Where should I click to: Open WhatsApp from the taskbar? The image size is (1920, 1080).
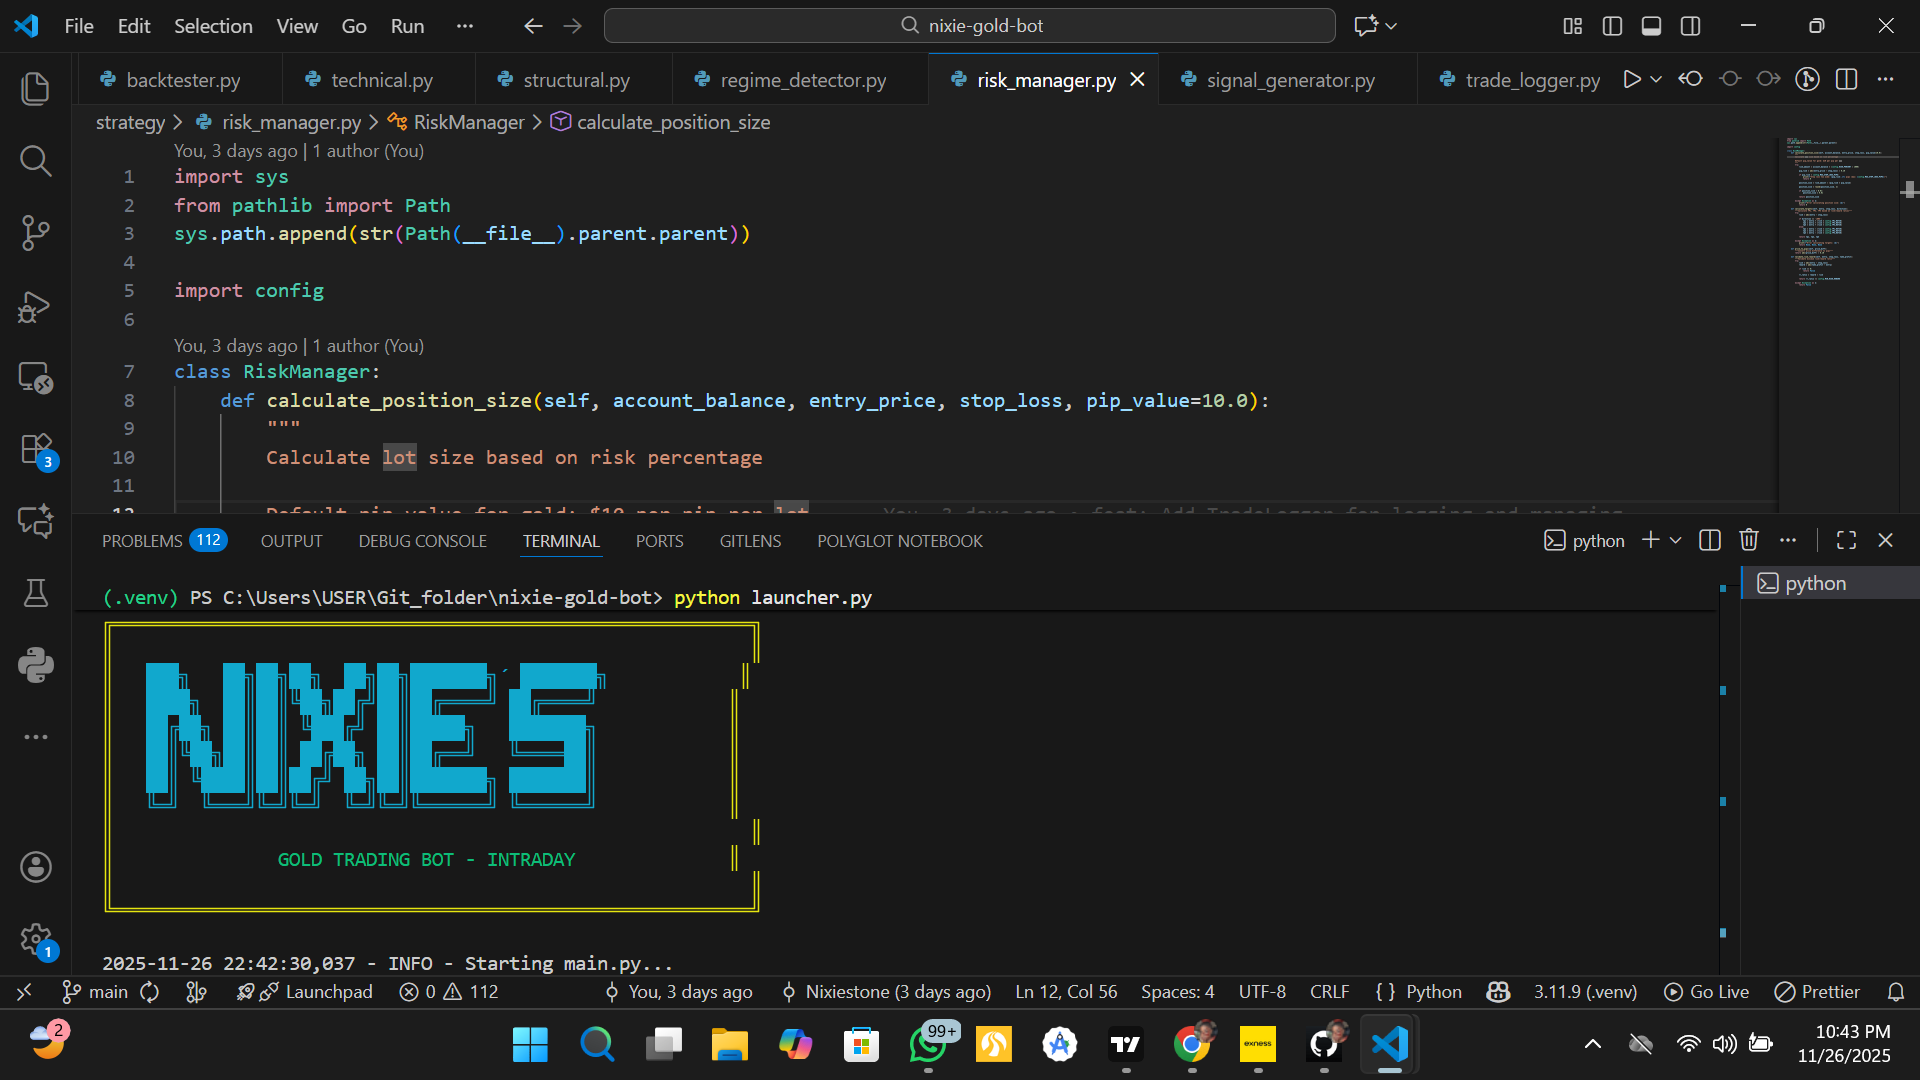[x=928, y=1045]
